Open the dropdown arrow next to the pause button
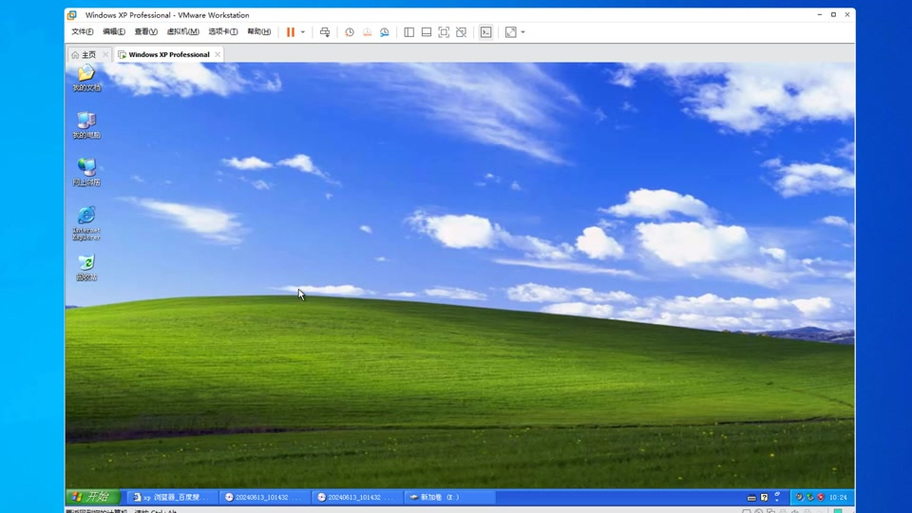Screen dimensions: 912x513 click(302, 32)
